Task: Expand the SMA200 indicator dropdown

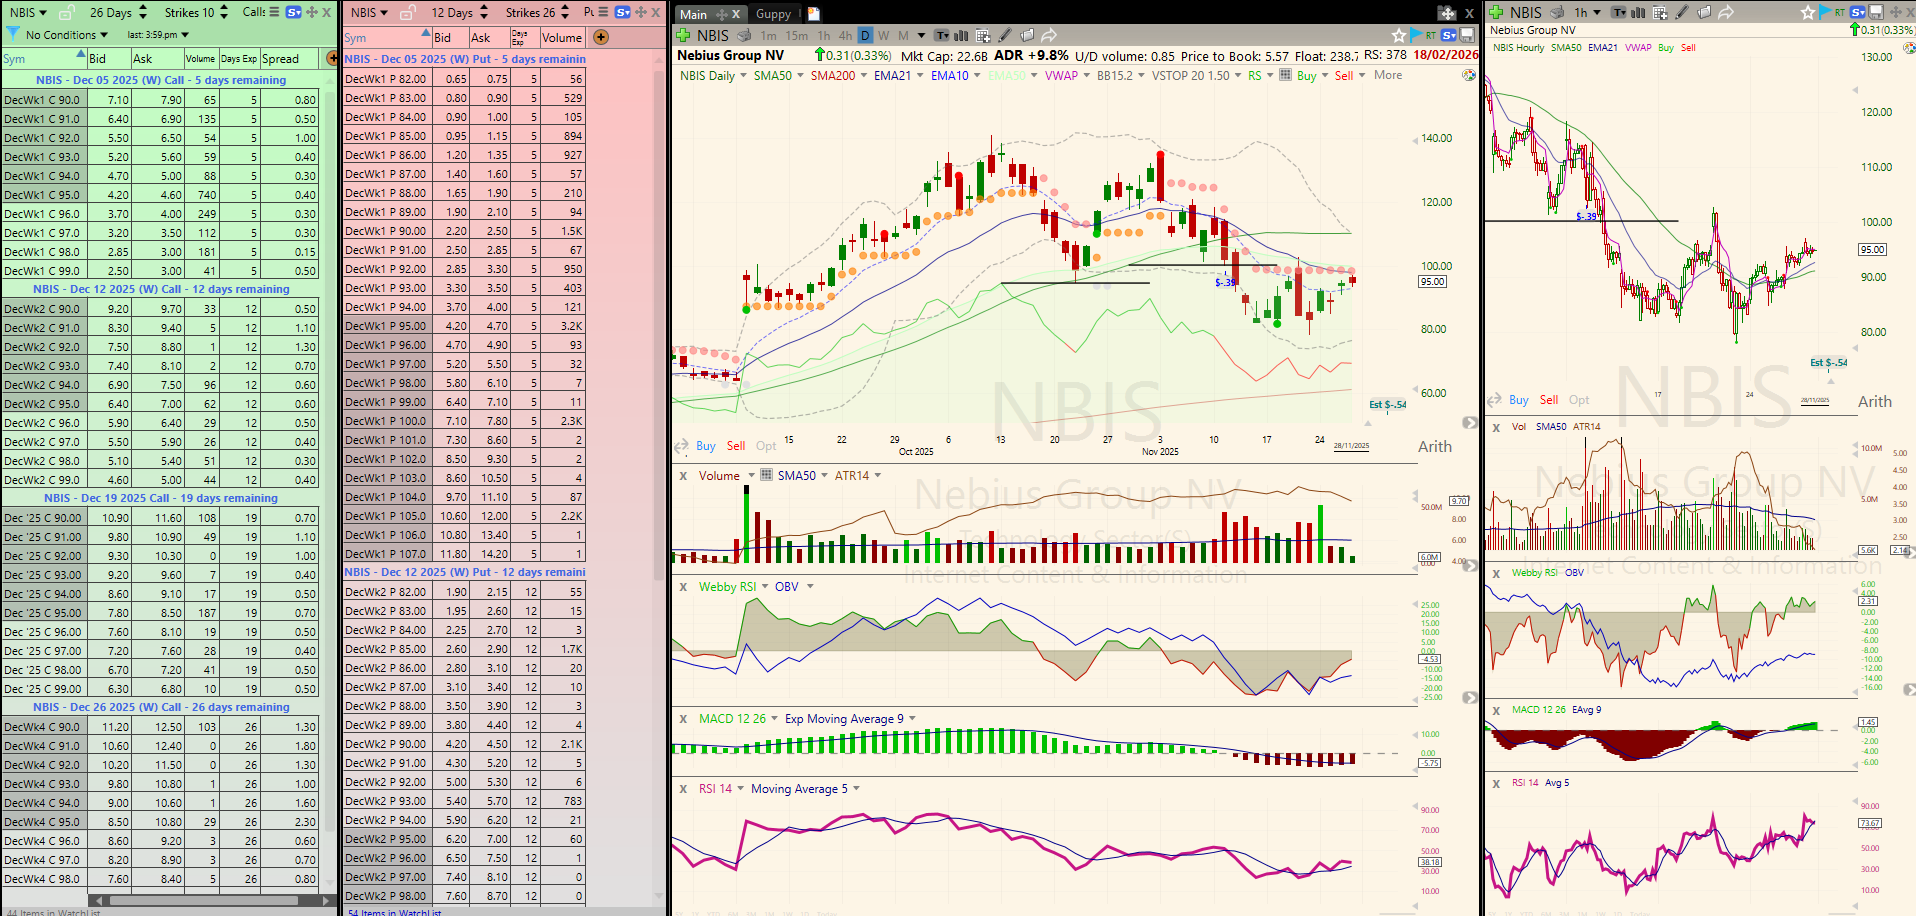Action: tap(864, 76)
